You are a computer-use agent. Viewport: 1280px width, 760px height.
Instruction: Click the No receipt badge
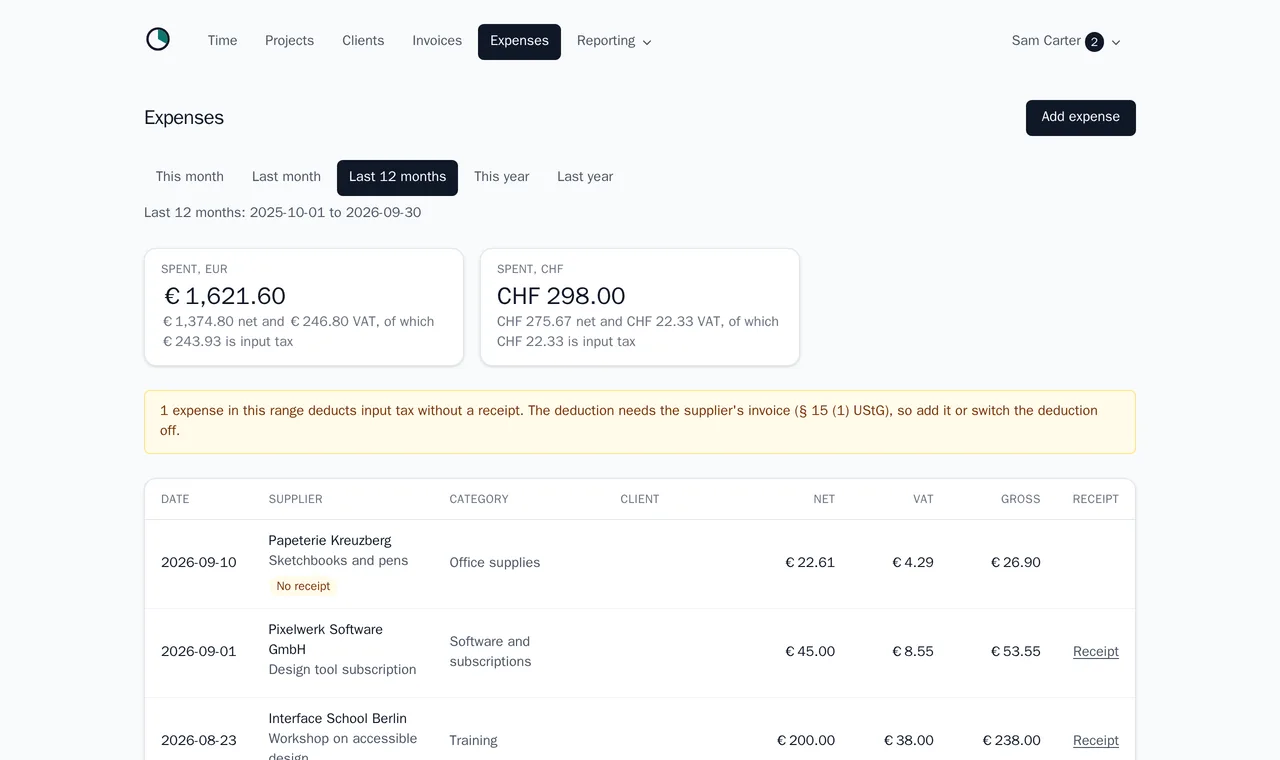point(303,587)
